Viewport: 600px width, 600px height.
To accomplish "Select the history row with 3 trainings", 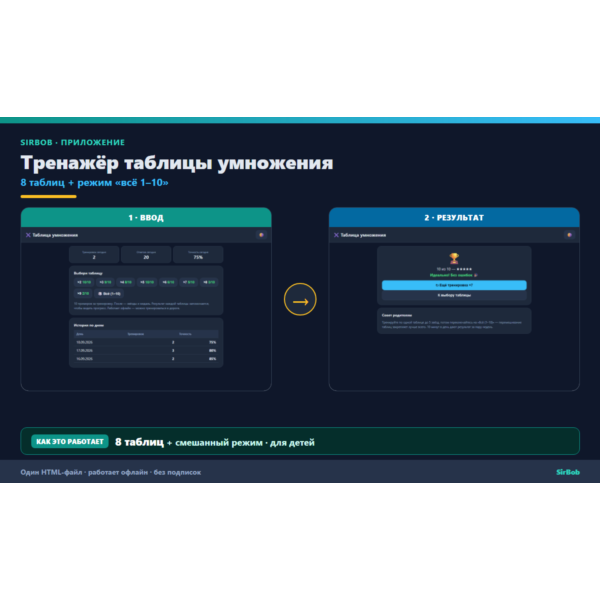I will [146, 351].
